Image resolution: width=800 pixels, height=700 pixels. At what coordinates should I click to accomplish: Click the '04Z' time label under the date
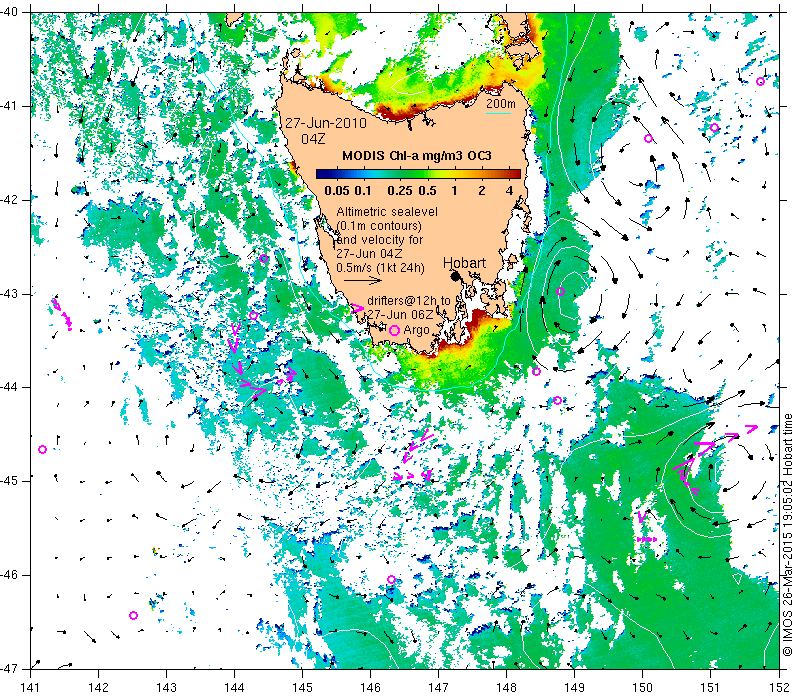tap(313, 138)
